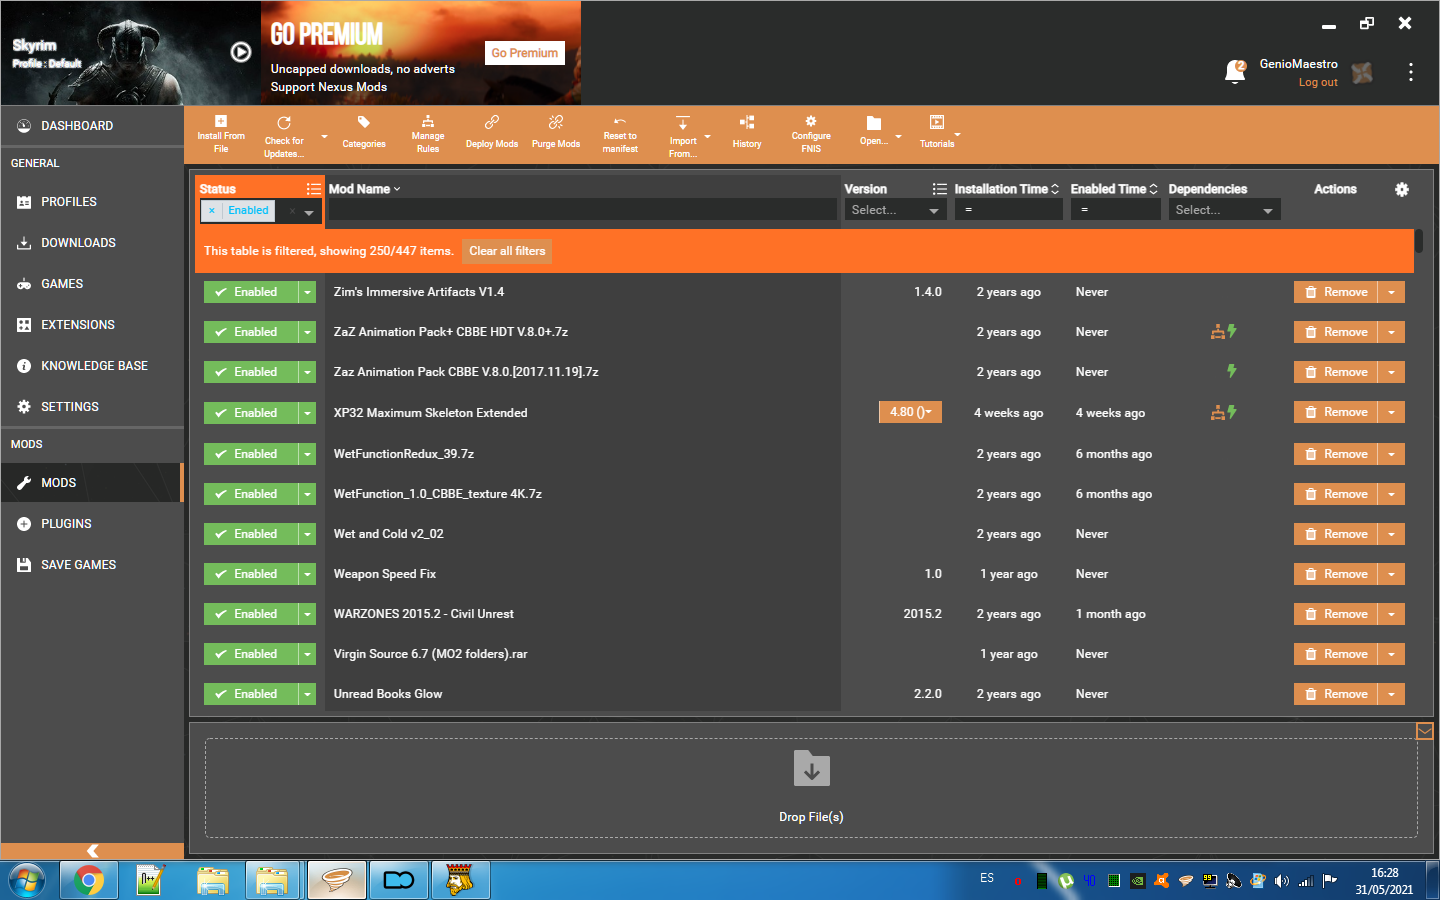Open Chrome from Windows taskbar

[x=89, y=880]
